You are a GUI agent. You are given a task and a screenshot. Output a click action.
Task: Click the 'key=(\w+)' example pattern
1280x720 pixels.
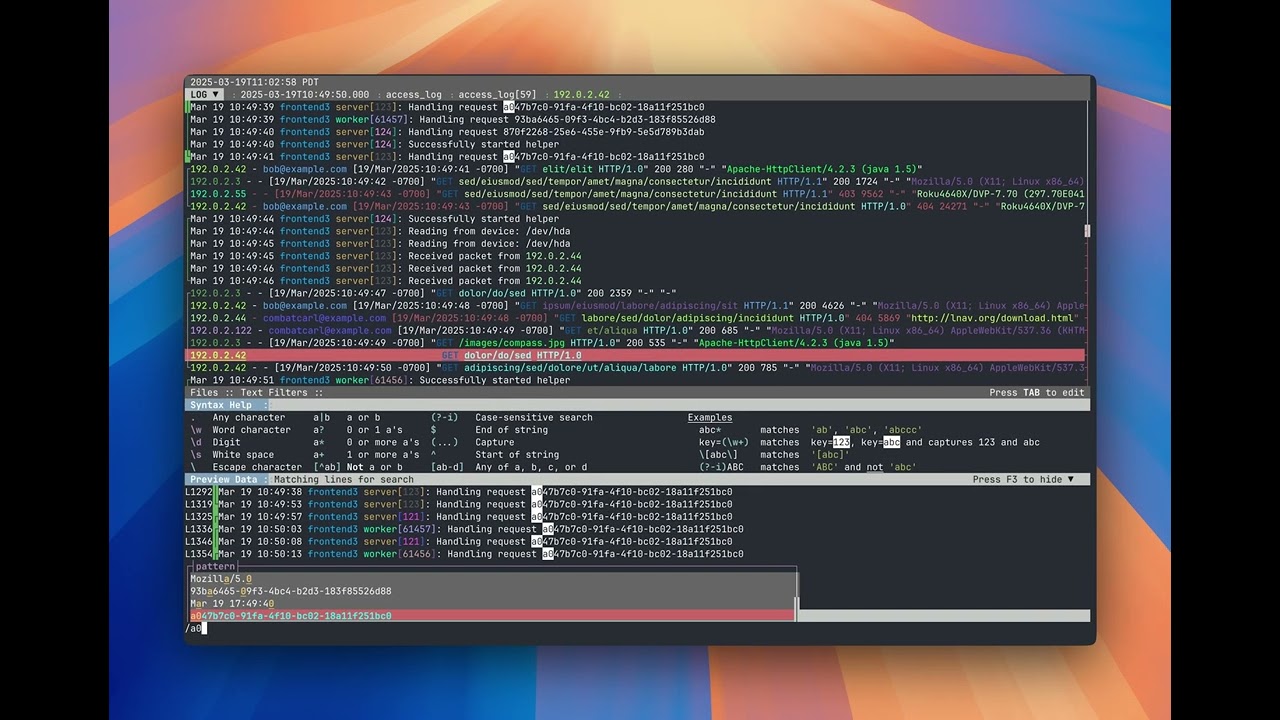point(724,442)
